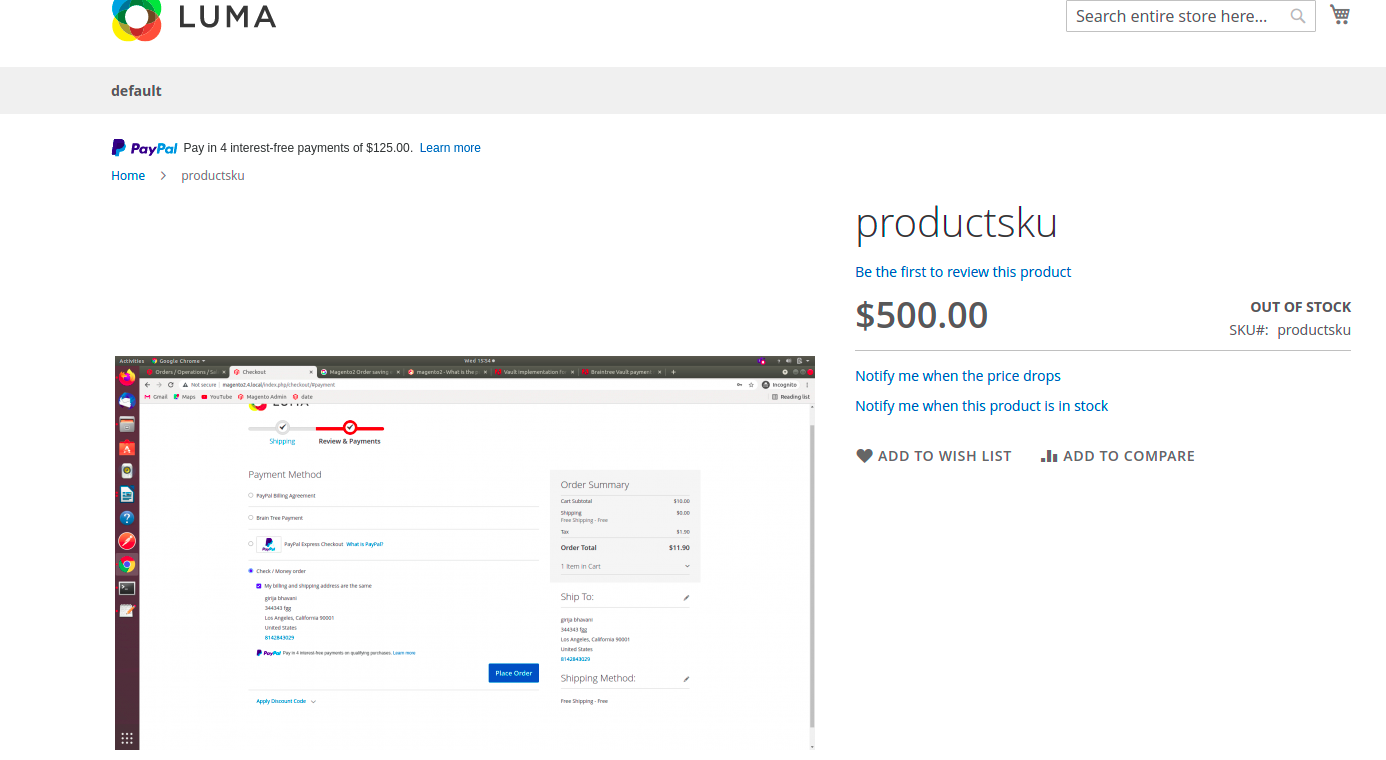Open the mini cart
The width and height of the screenshot is (1386, 760).
coord(1340,14)
